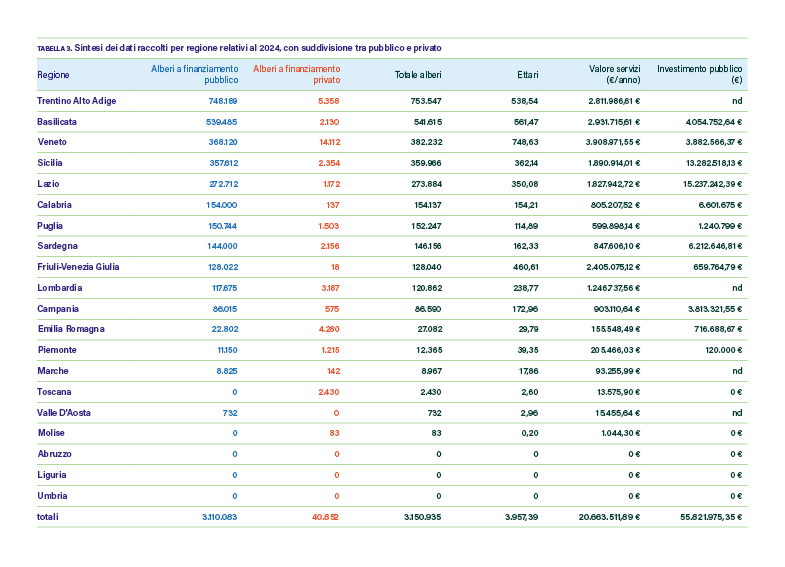Click 'Alberi a finanziamento privato' header
This screenshot has width=785, height=567.
click(x=296, y=74)
